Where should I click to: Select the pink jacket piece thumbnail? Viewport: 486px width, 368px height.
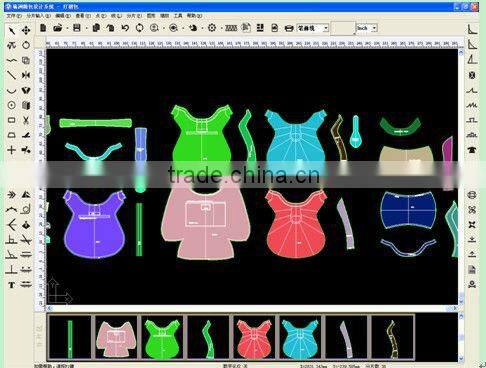tap(116, 337)
